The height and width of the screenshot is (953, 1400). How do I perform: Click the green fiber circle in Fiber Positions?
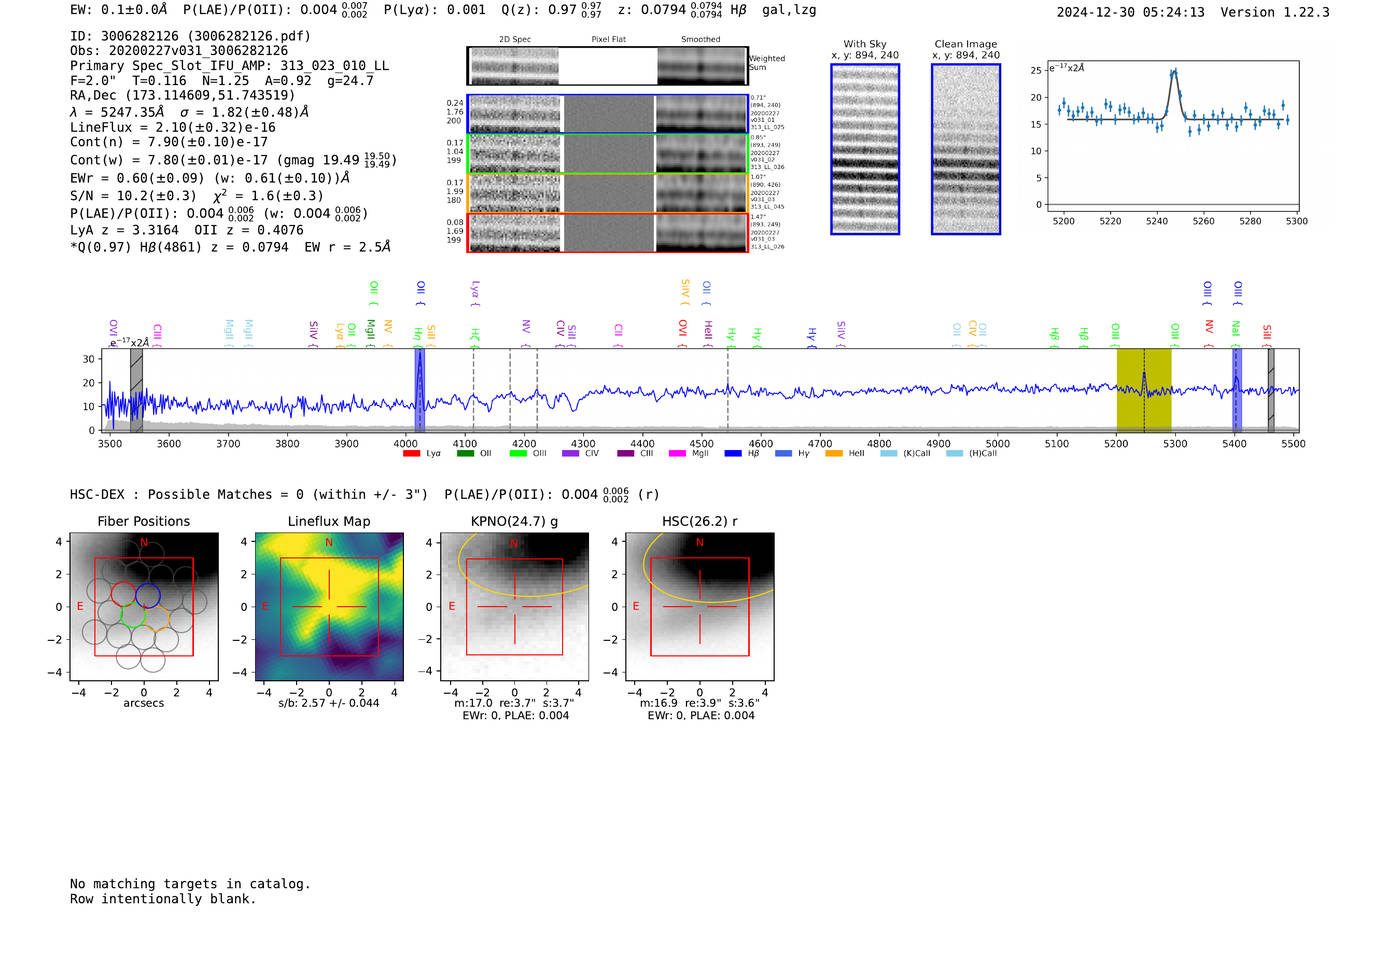pyautogui.click(x=133, y=615)
